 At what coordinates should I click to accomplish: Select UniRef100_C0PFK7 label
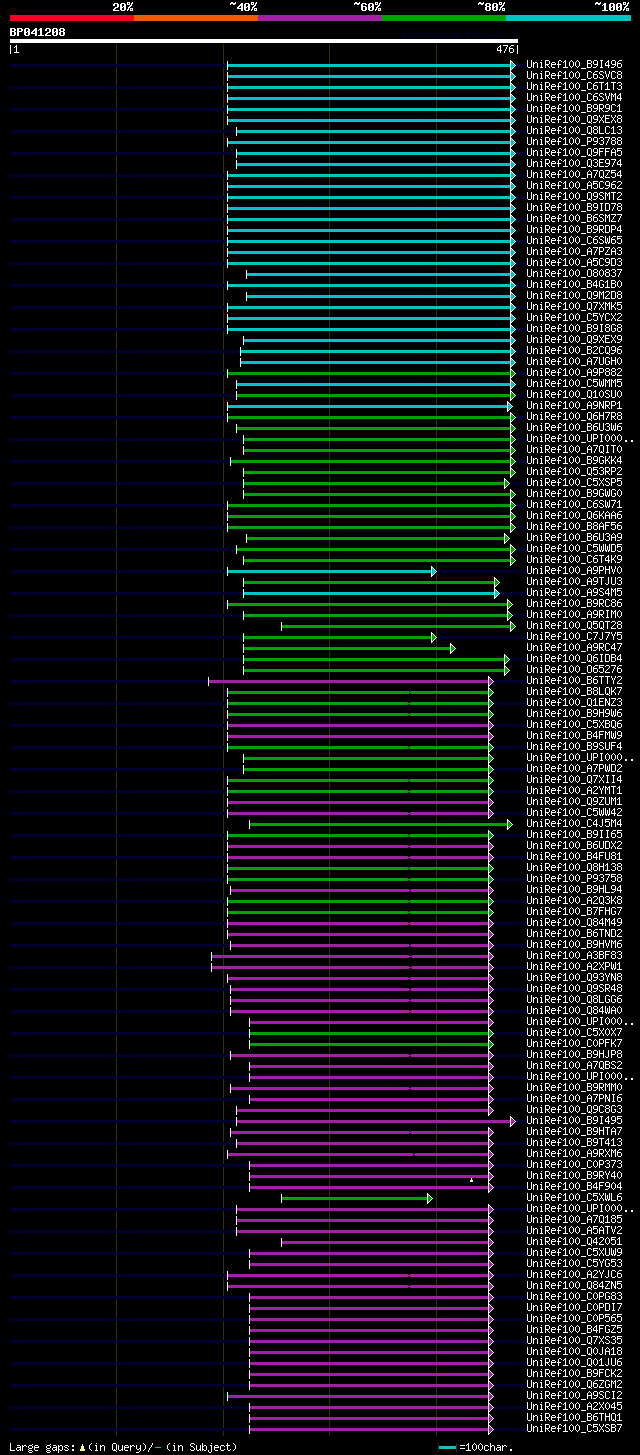point(575,1043)
